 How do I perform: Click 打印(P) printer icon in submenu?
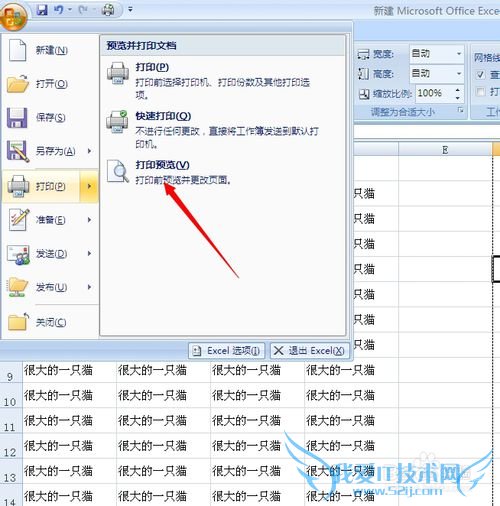point(118,73)
